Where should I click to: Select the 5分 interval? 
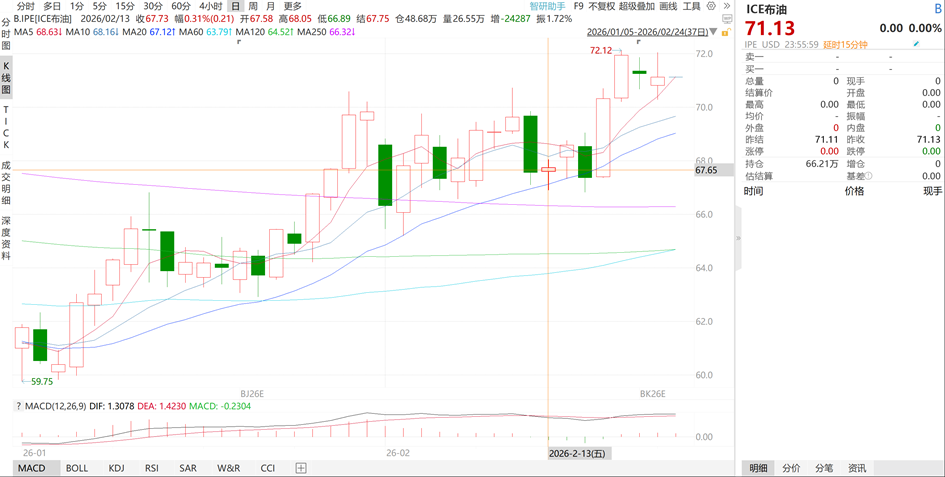(99, 6)
